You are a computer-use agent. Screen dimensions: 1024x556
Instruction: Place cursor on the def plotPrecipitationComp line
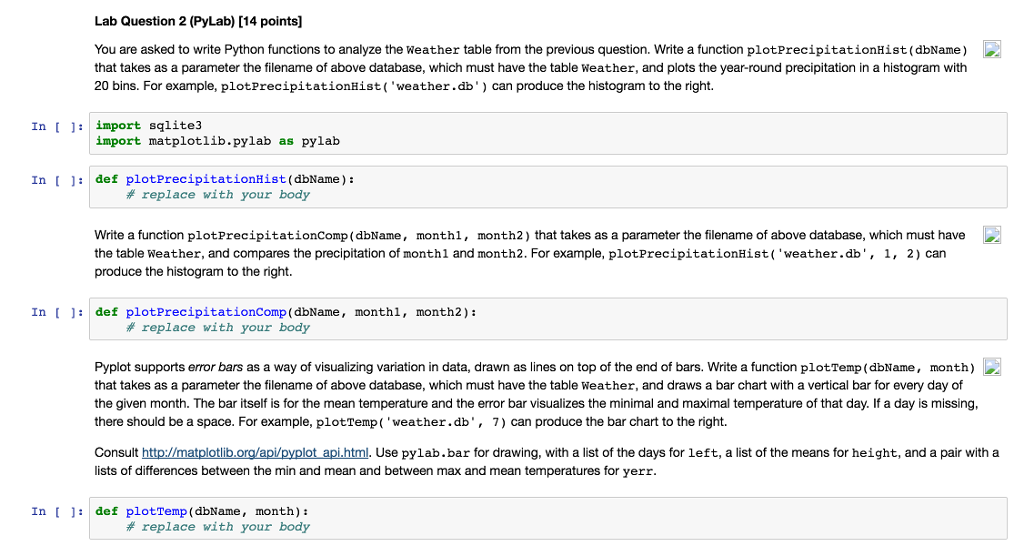click(x=285, y=312)
